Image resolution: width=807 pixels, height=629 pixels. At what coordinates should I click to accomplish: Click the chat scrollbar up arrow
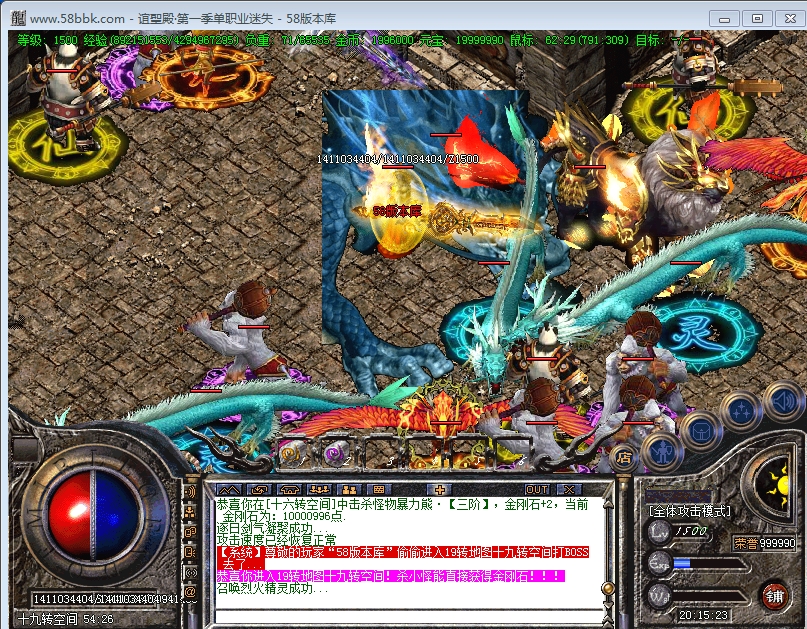point(608,504)
